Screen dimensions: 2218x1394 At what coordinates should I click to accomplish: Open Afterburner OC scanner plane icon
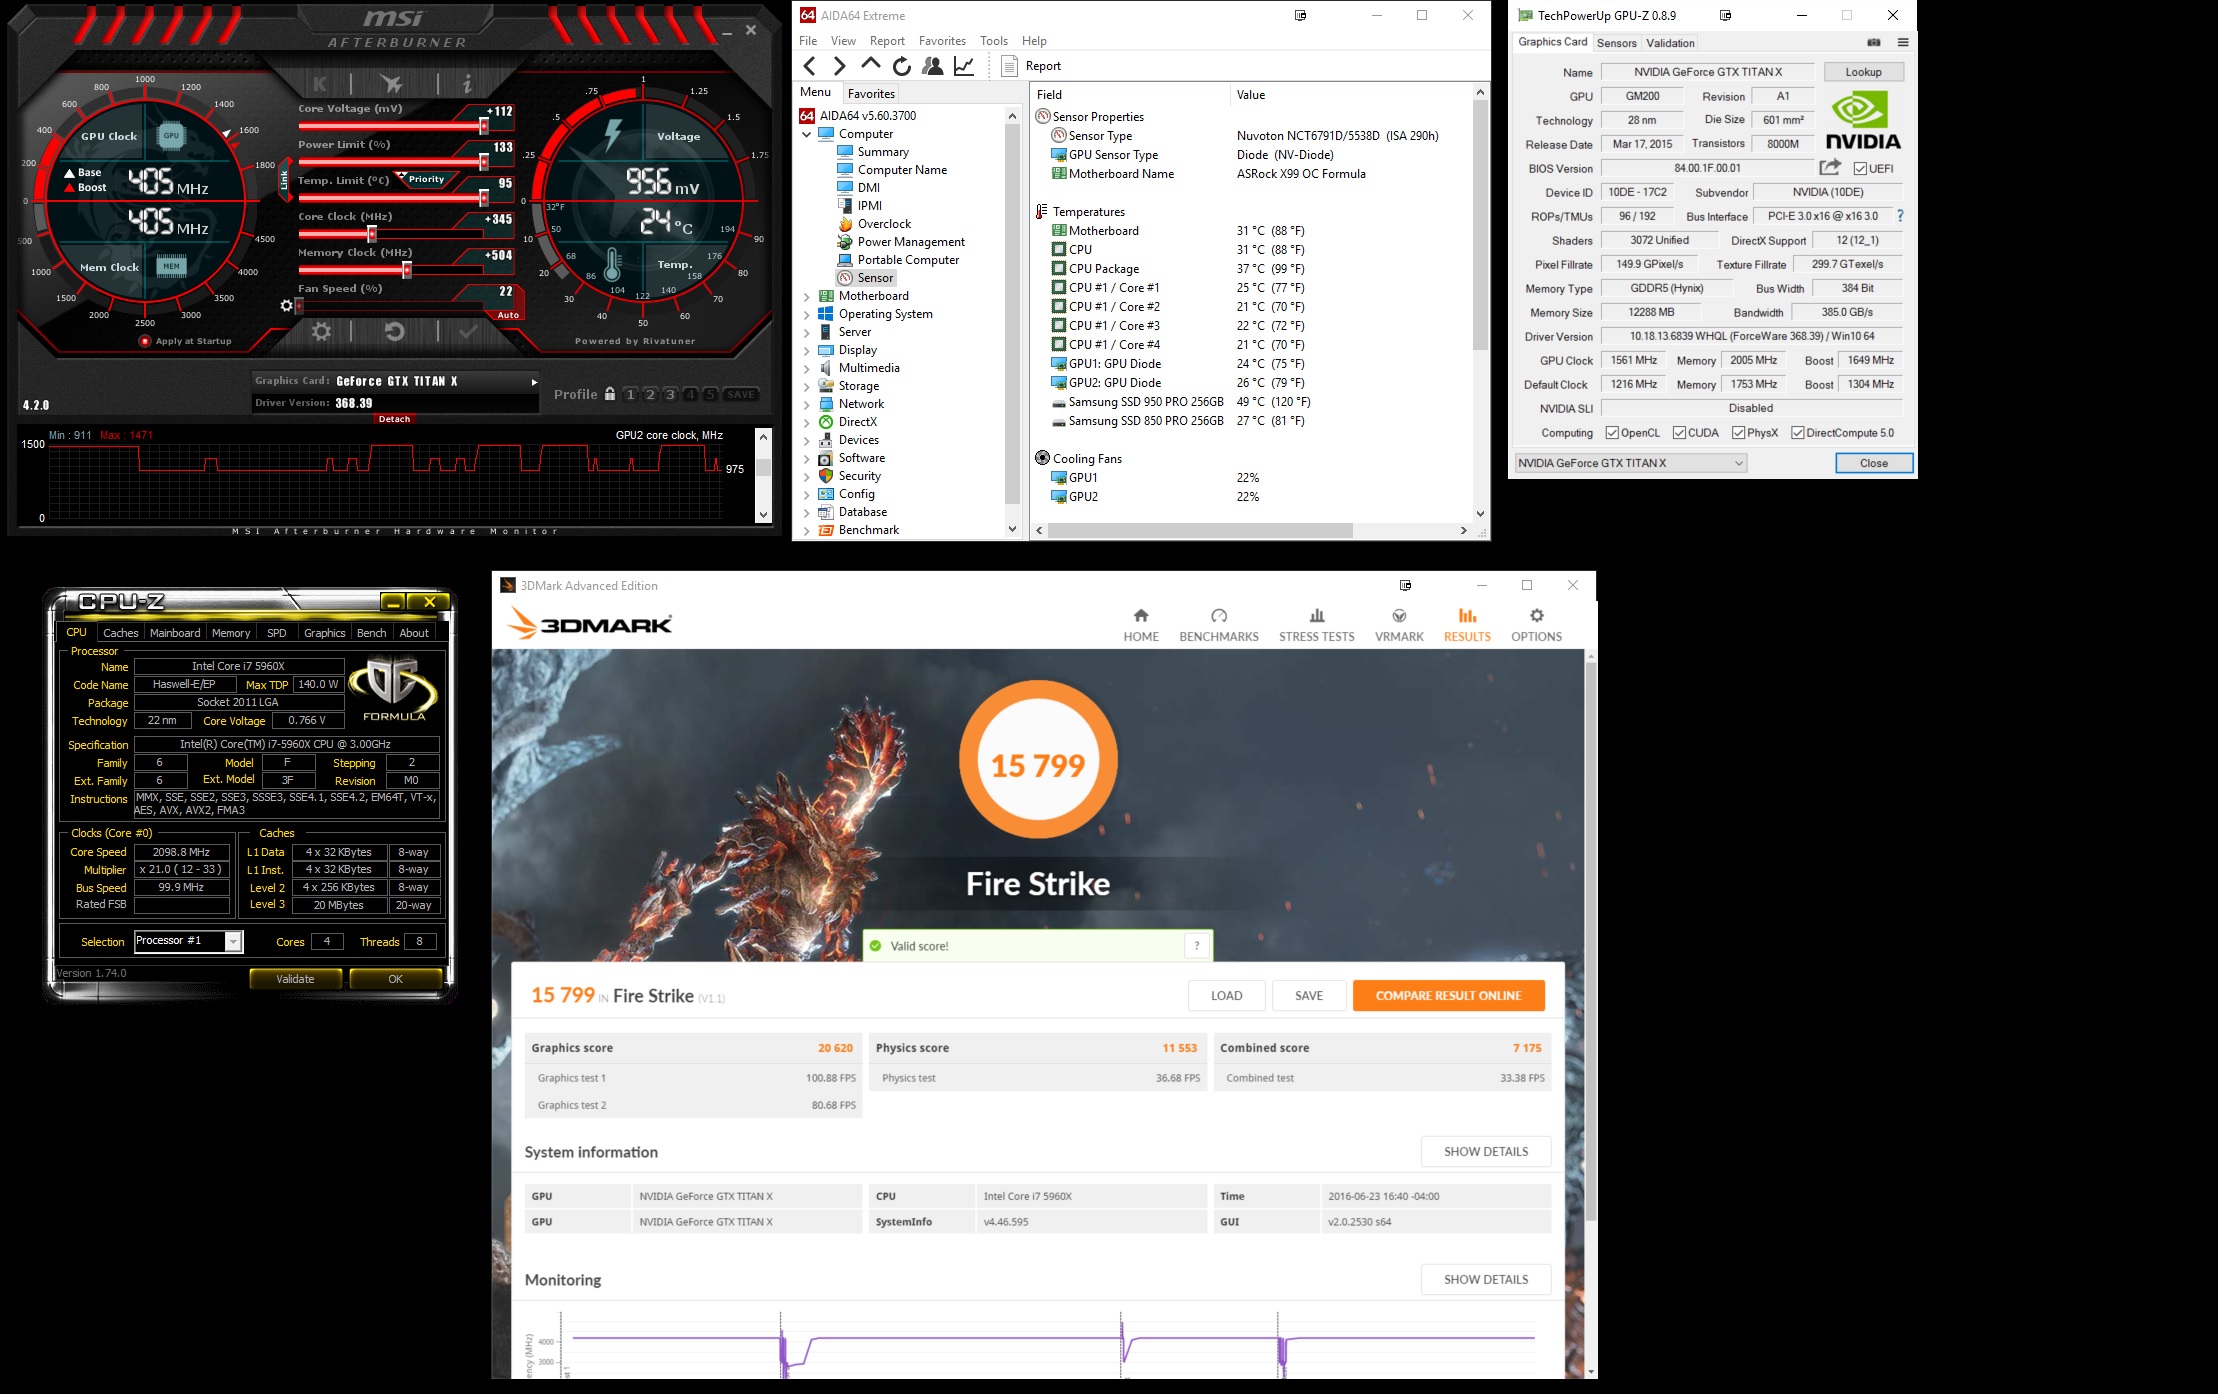point(391,84)
